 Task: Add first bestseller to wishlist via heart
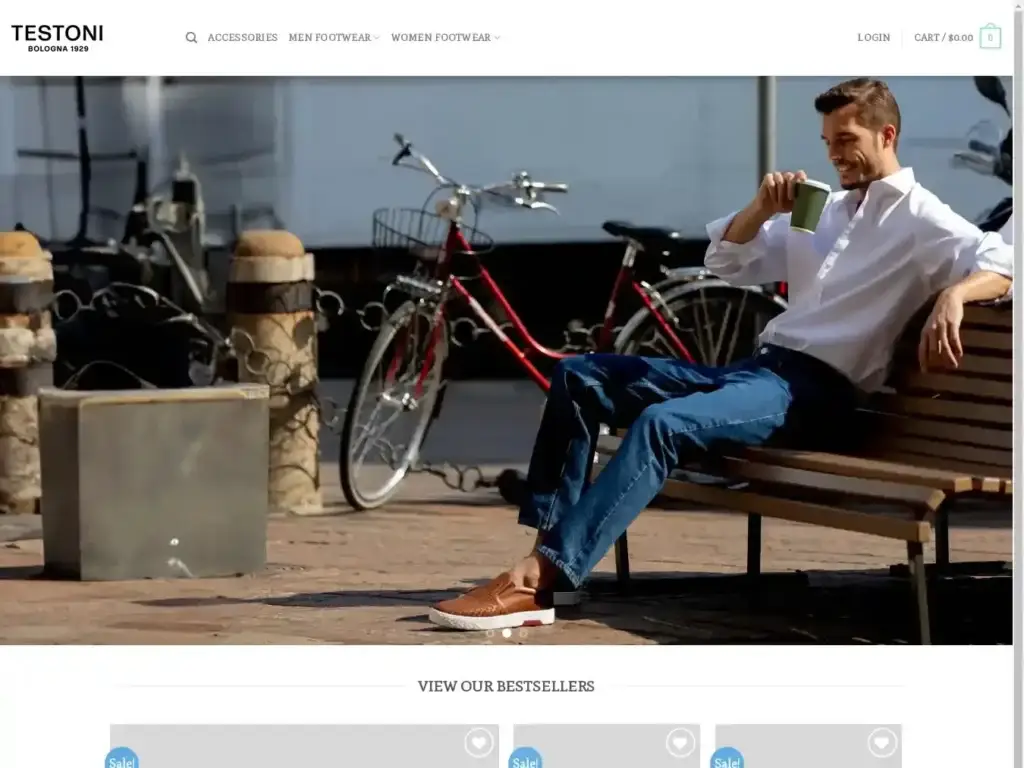point(479,742)
